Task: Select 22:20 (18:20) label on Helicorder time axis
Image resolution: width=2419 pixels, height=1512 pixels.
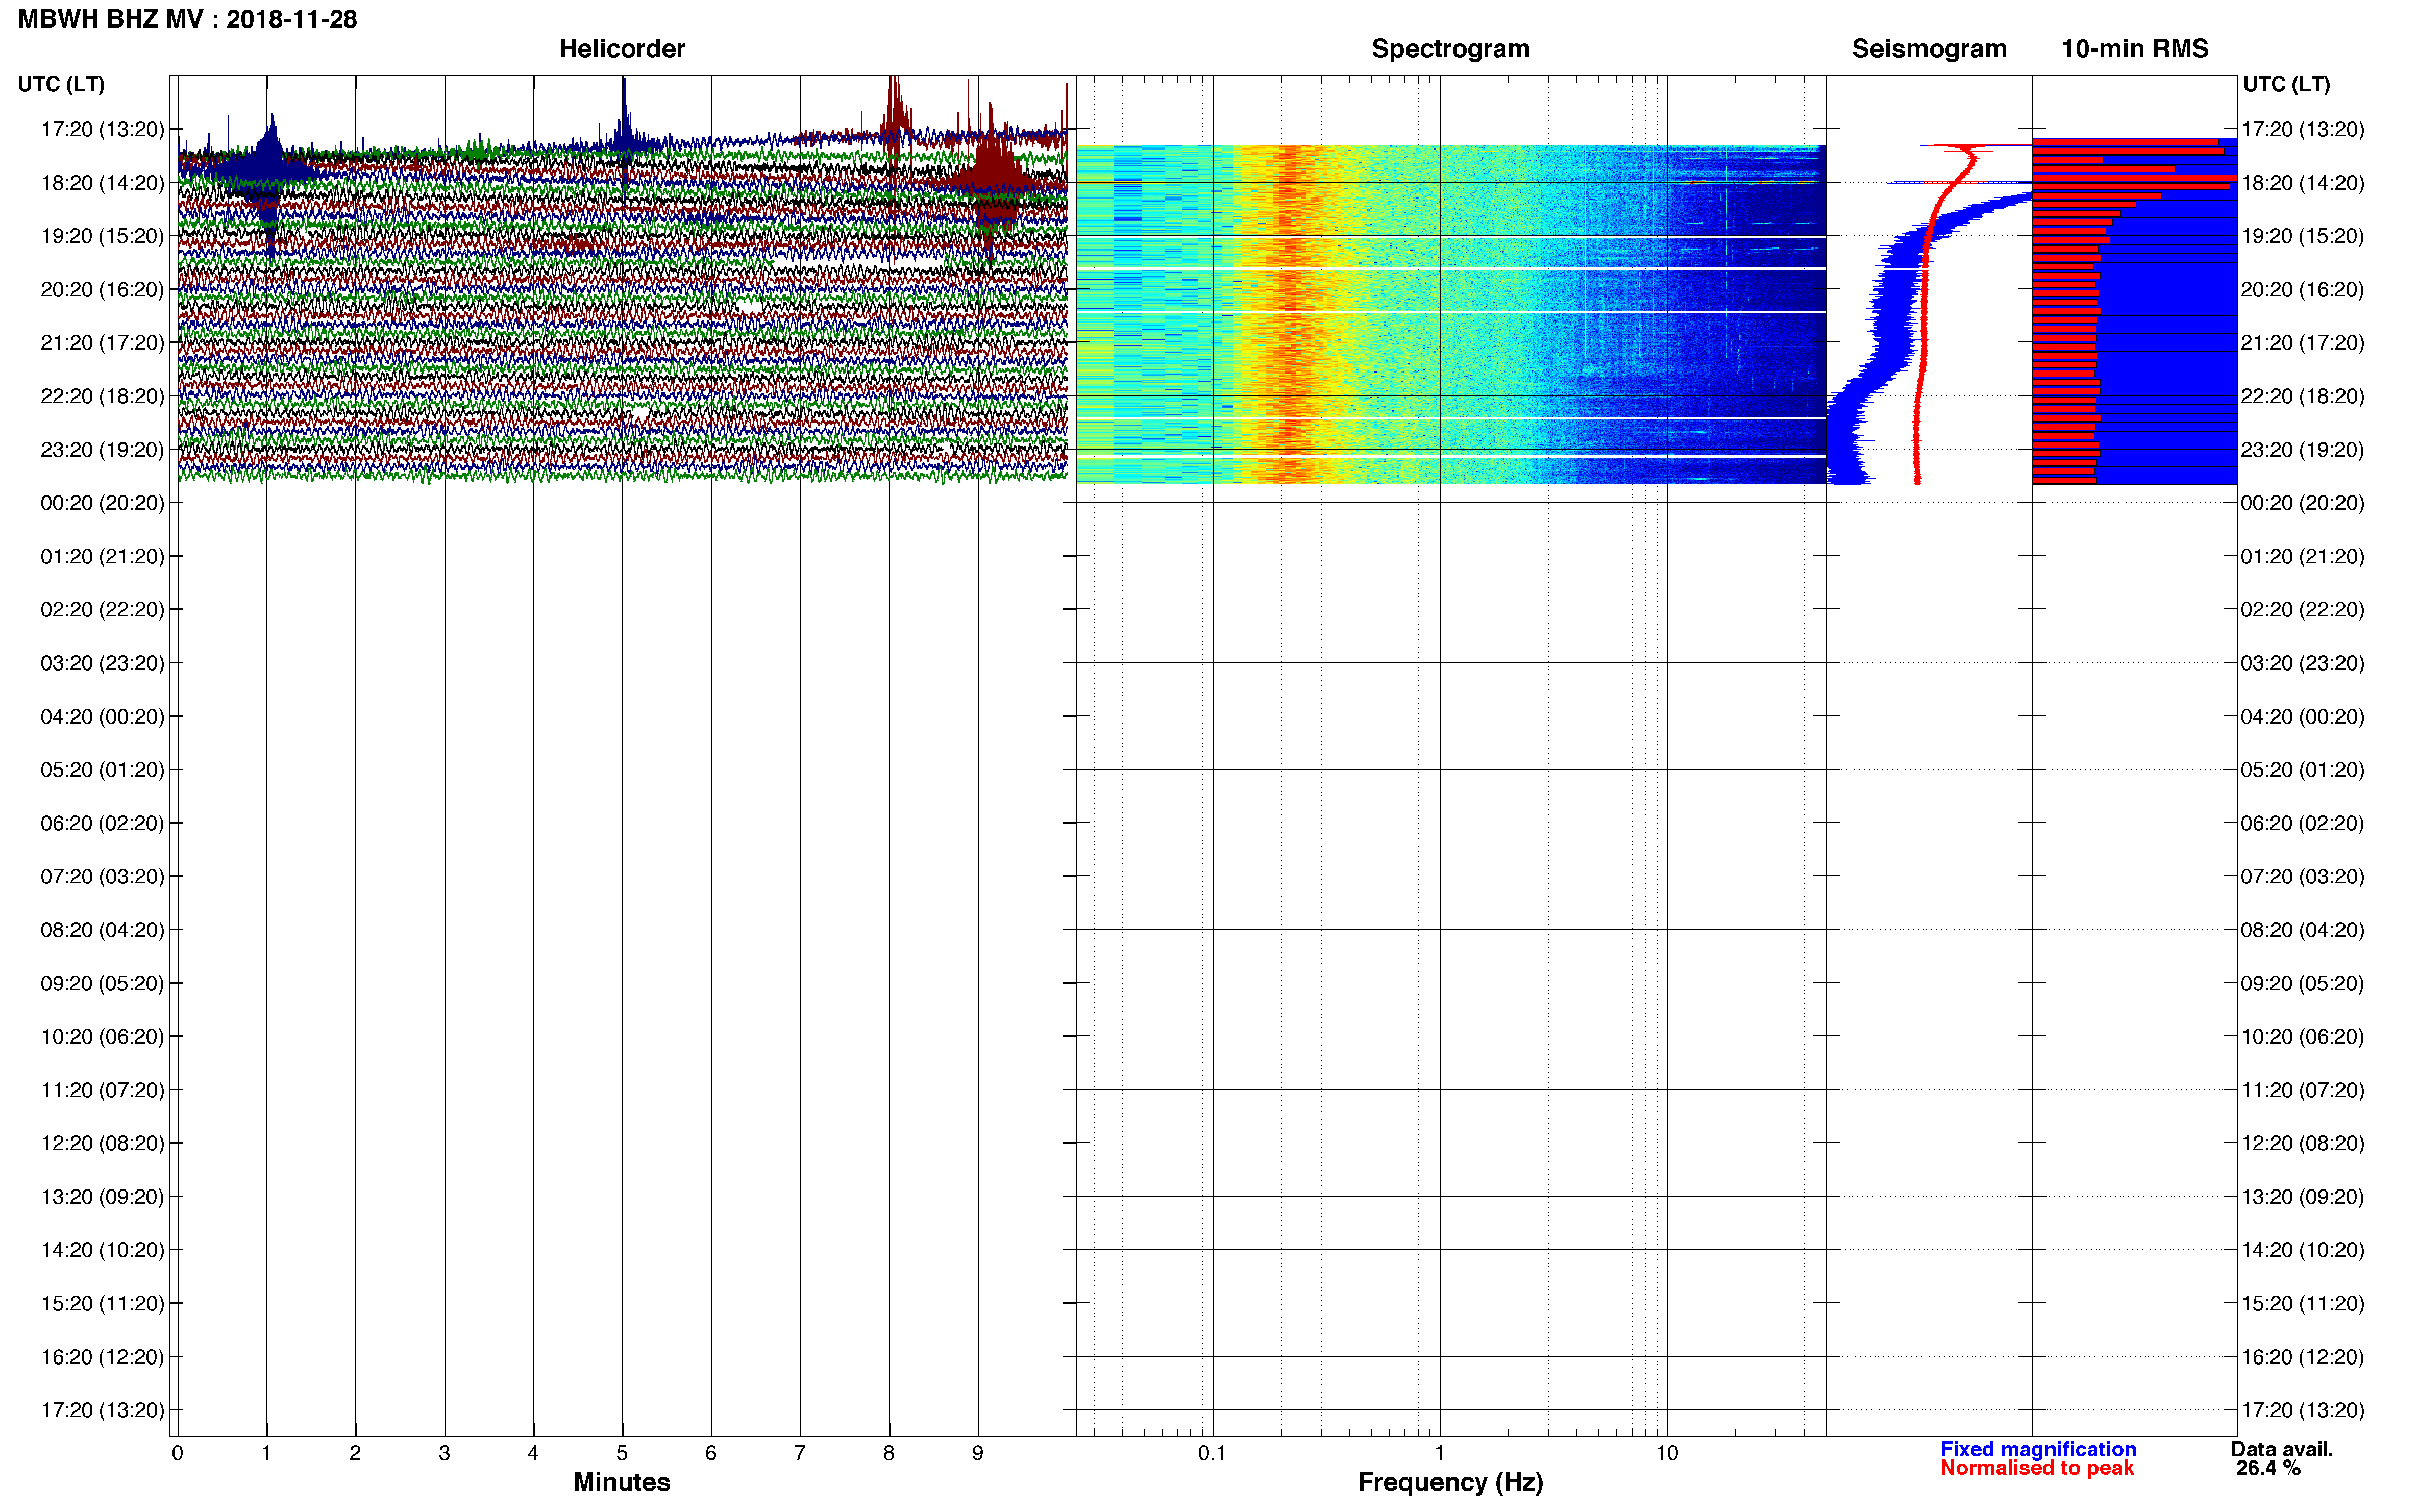Action: click(x=102, y=396)
